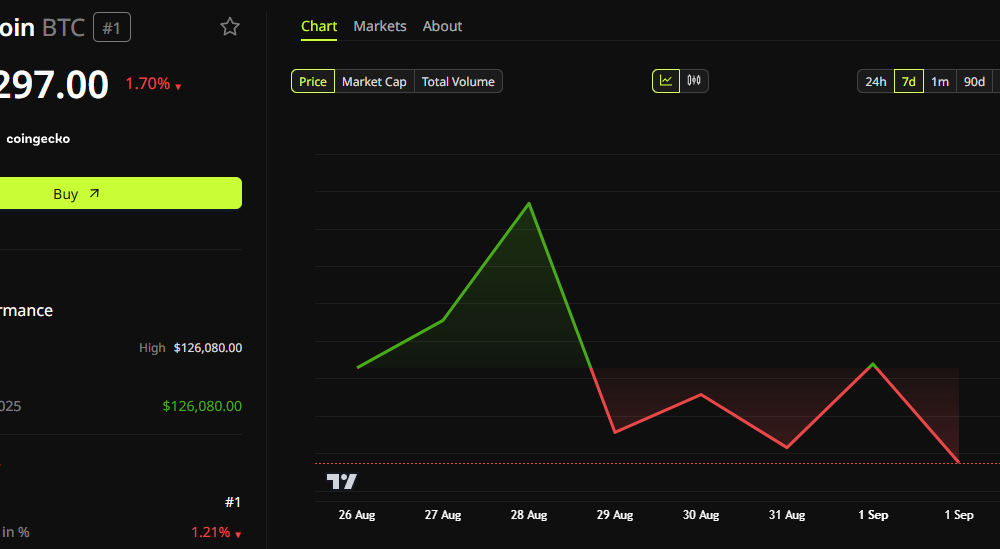Open the Markets tab
Viewport: 1000px width, 549px height.
[379, 26]
